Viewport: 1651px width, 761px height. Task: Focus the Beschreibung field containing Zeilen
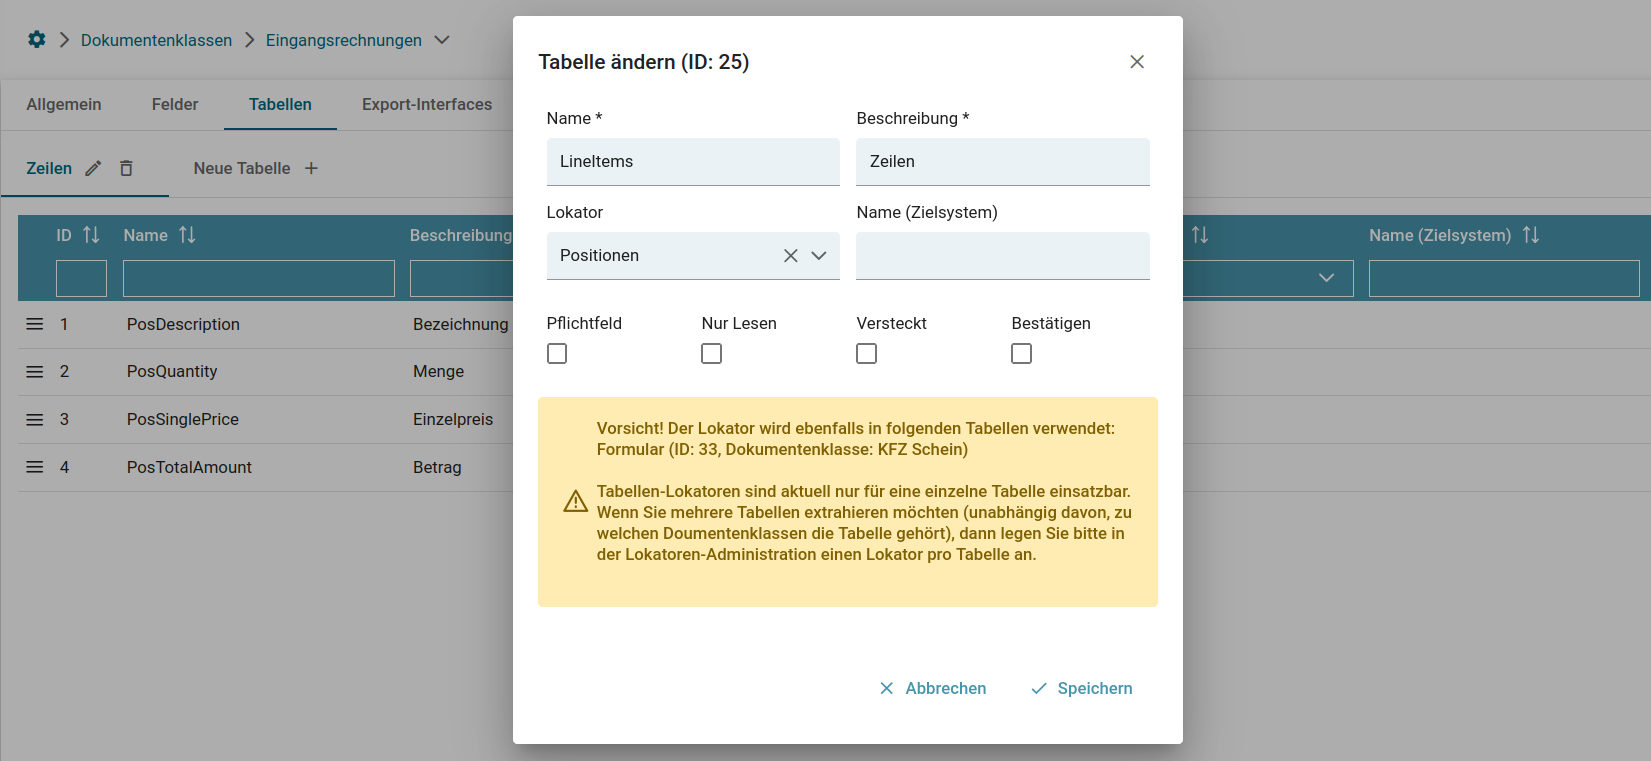[x=1003, y=162]
